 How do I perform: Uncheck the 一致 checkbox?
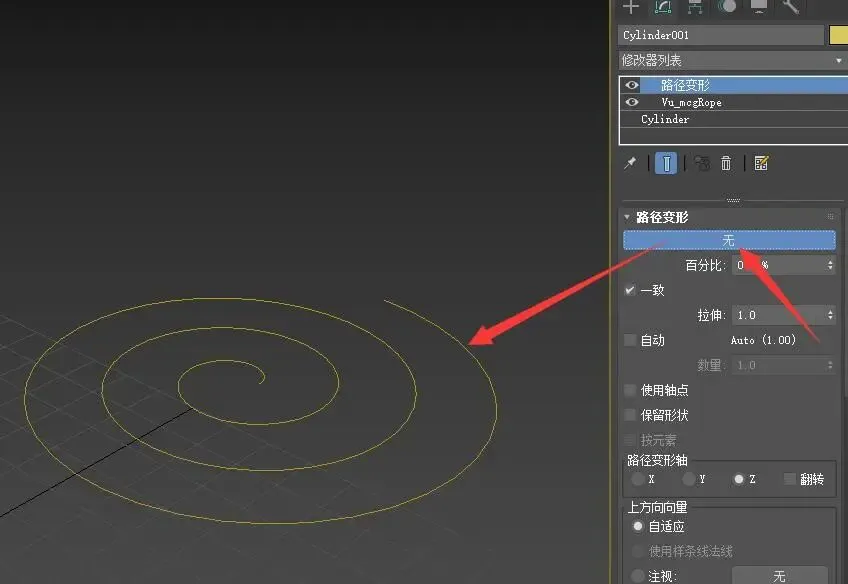pyautogui.click(x=630, y=290)
